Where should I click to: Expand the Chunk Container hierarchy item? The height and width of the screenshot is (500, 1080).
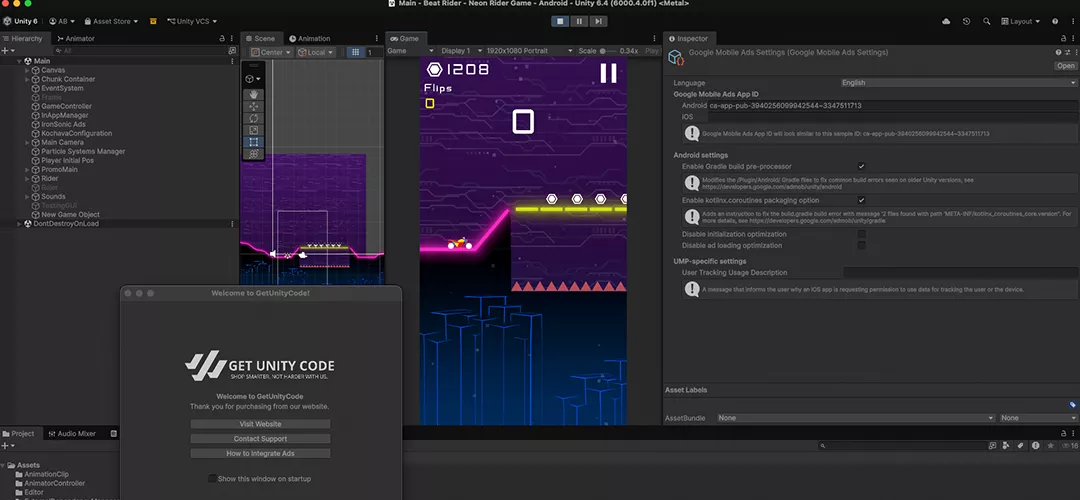pyautogui.click(x=28, y=79)
